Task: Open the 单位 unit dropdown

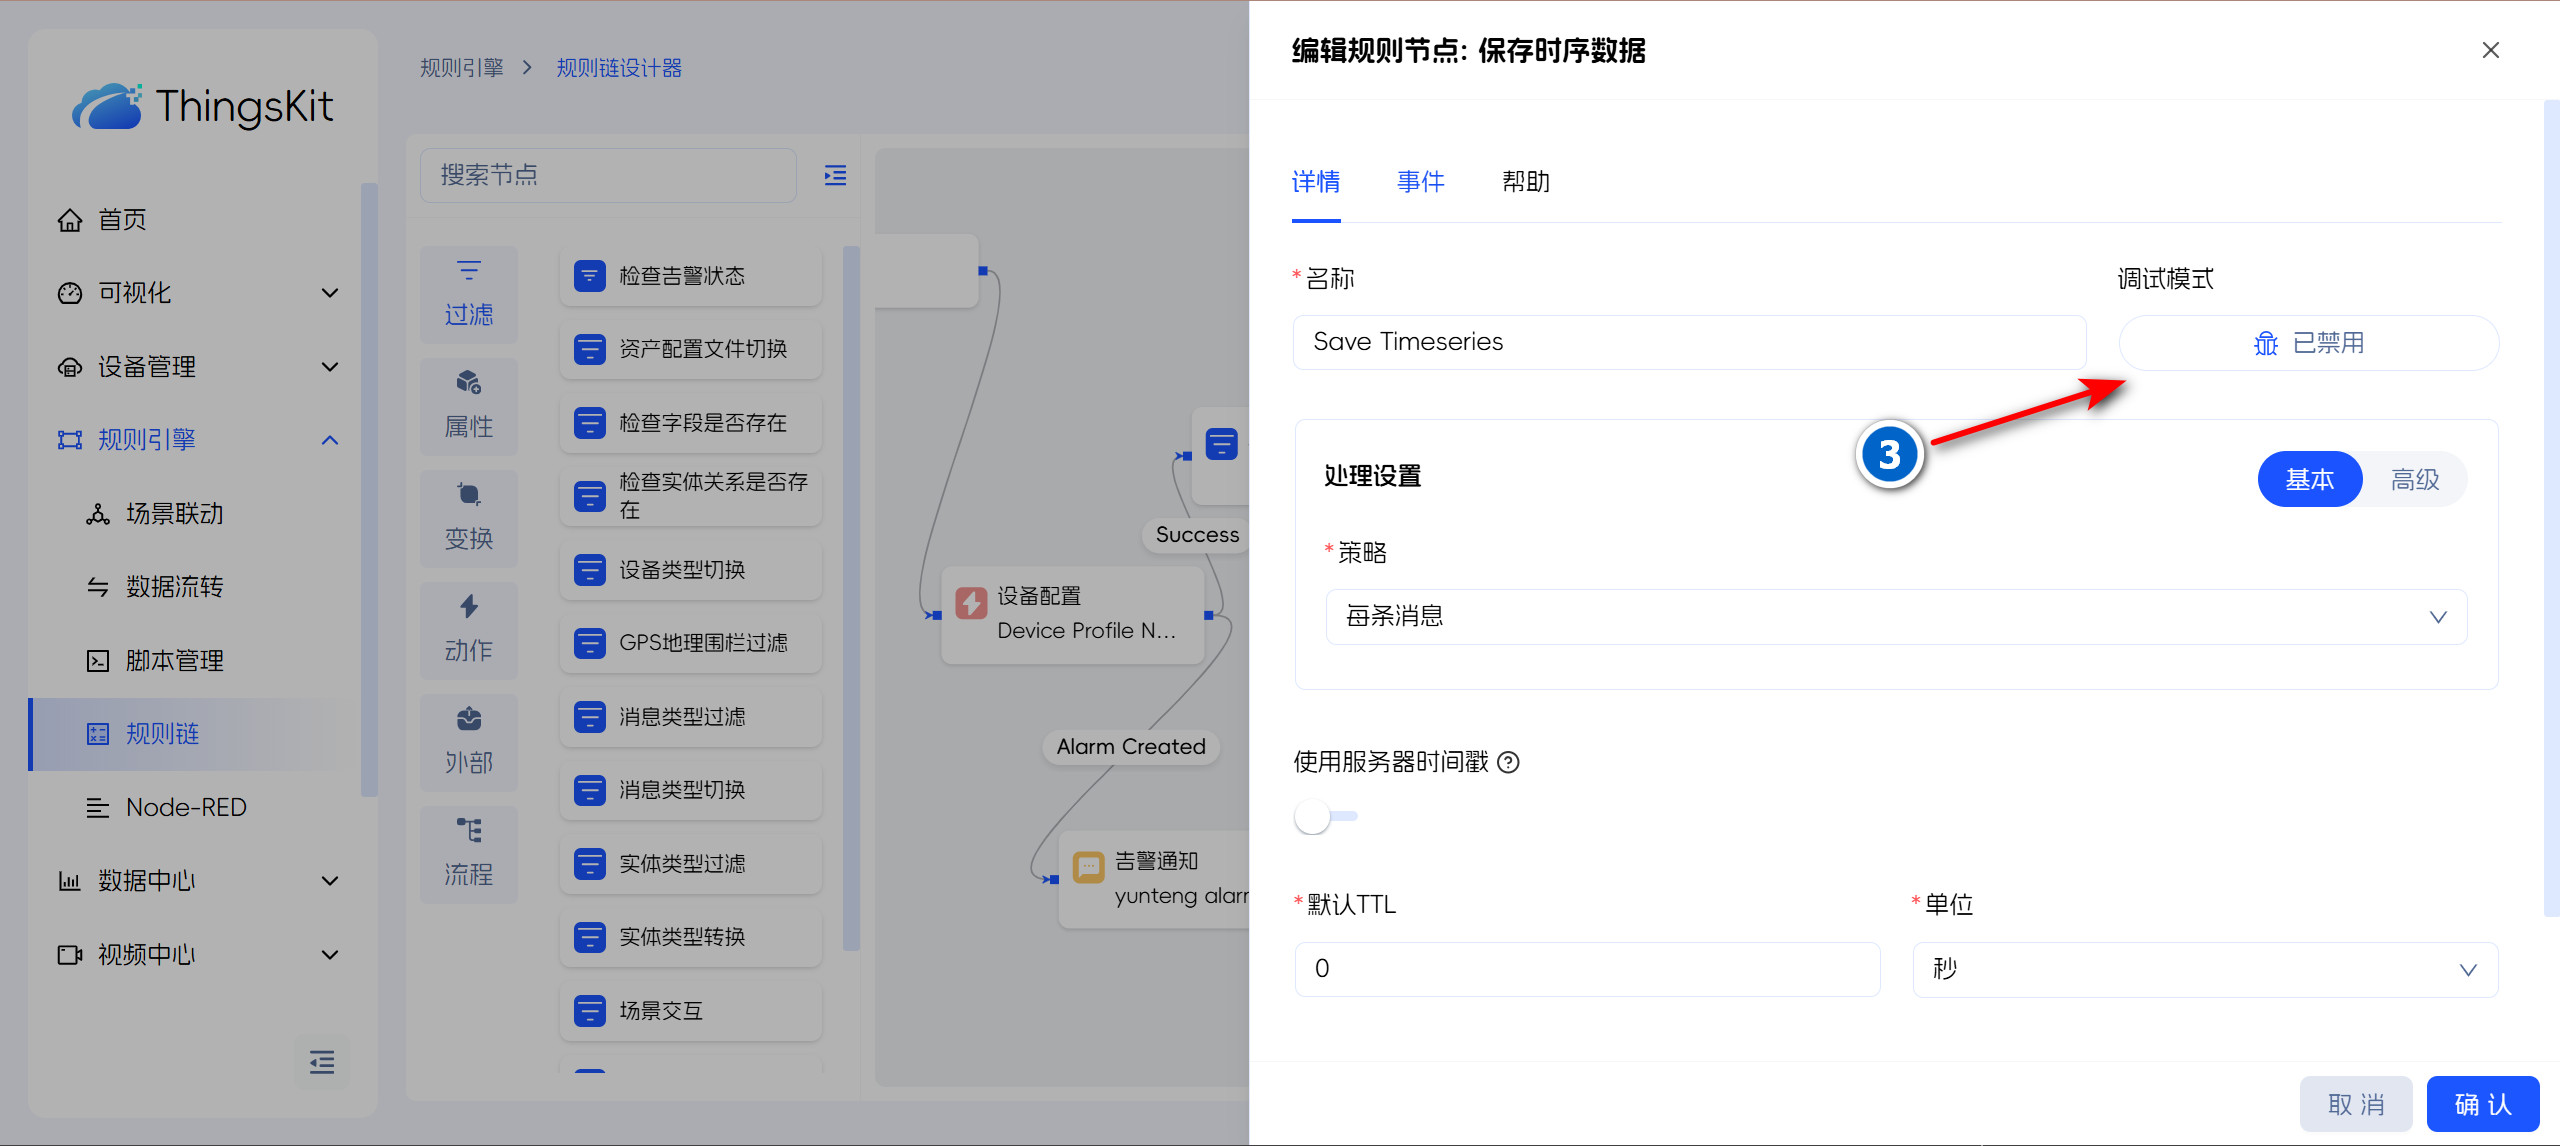Action: 2204,969
